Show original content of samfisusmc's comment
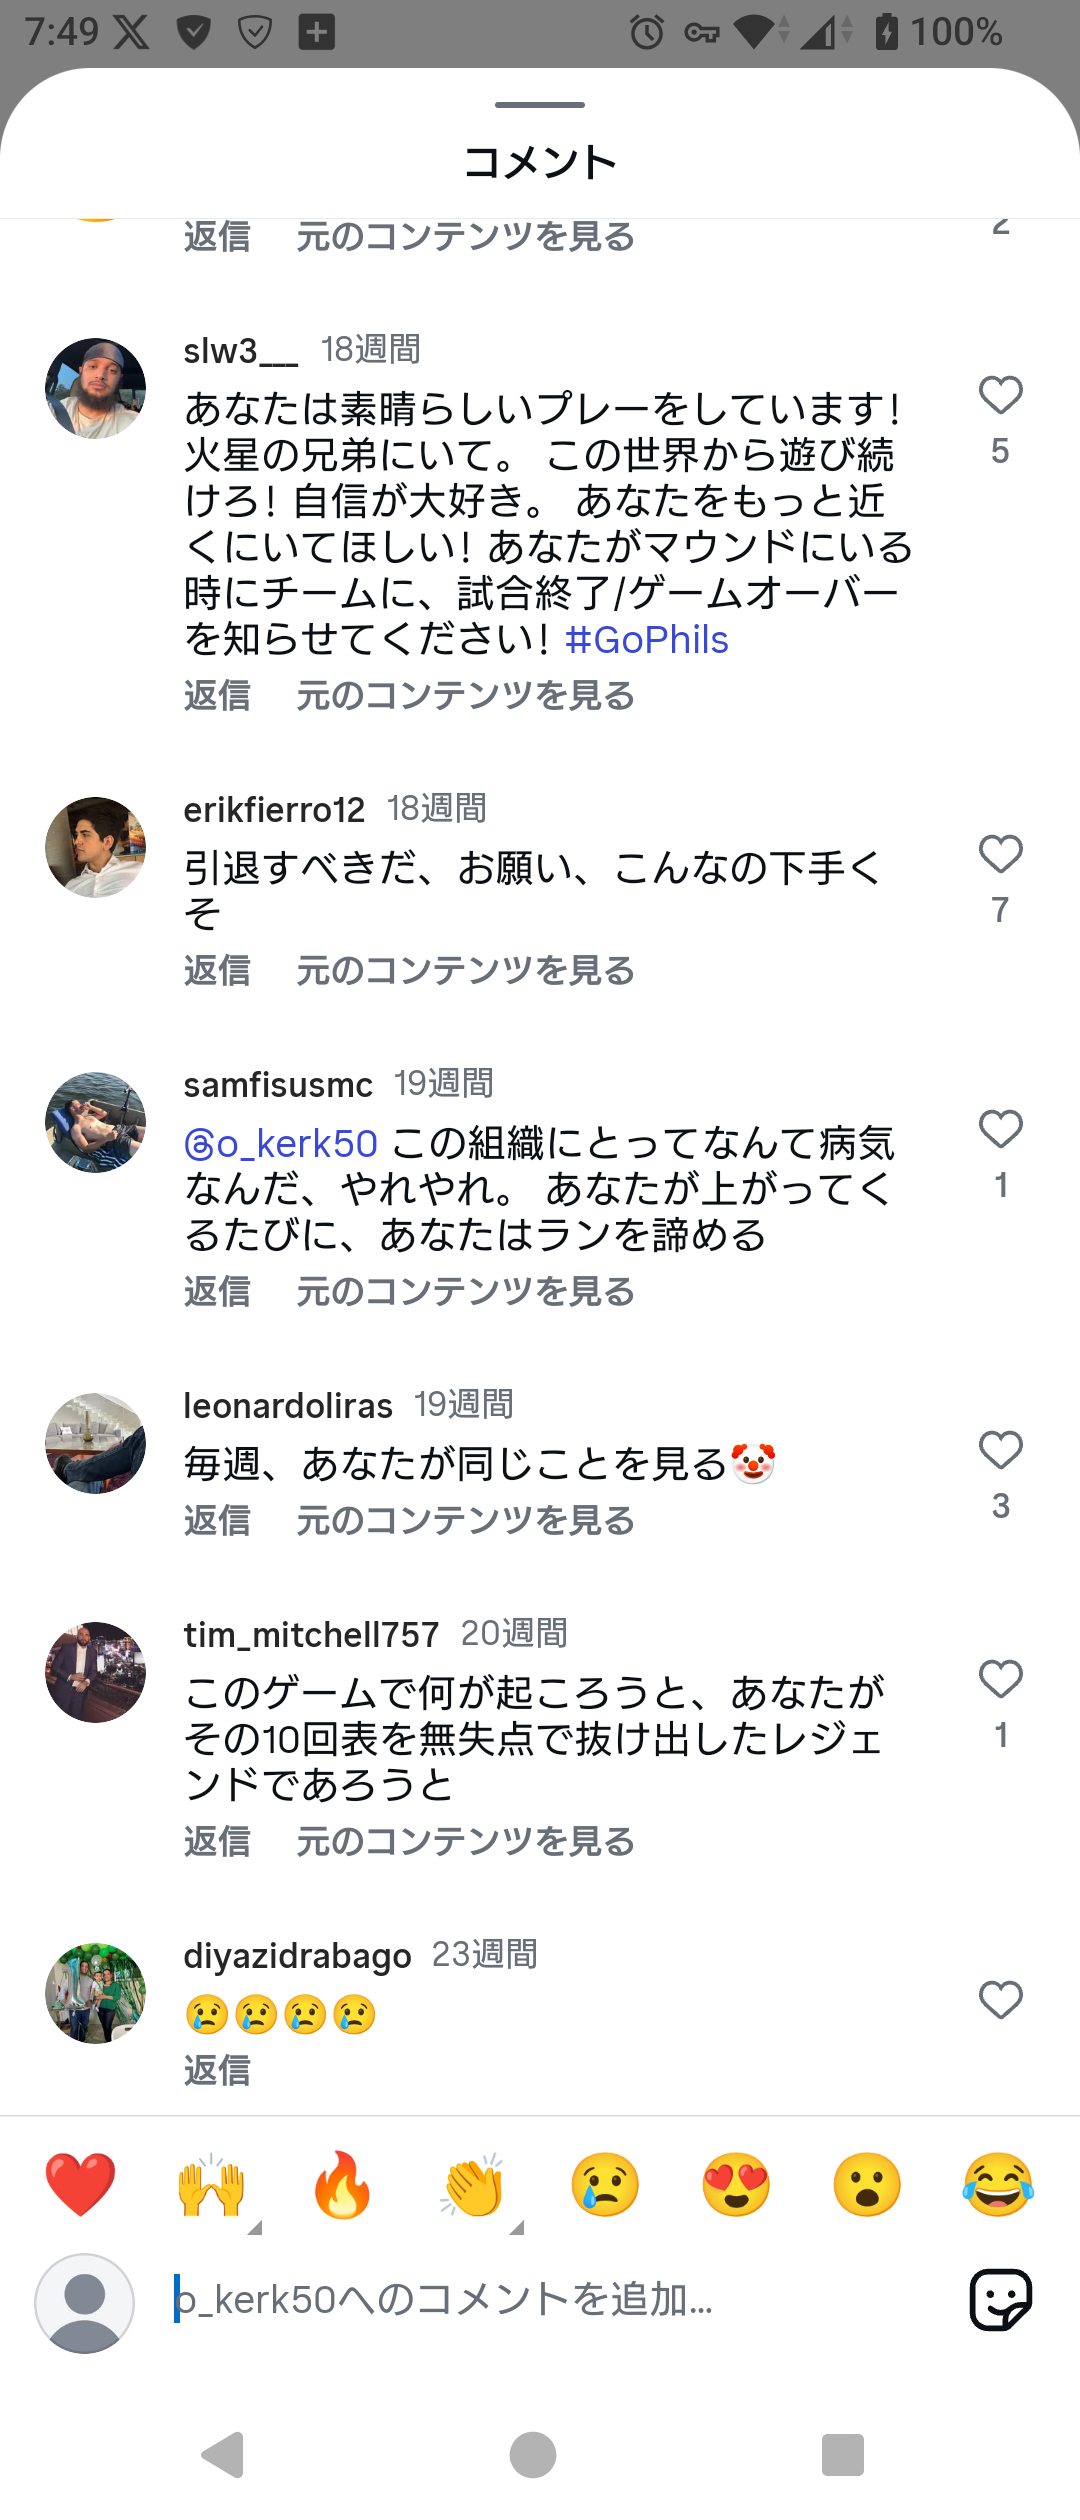 465,1291
